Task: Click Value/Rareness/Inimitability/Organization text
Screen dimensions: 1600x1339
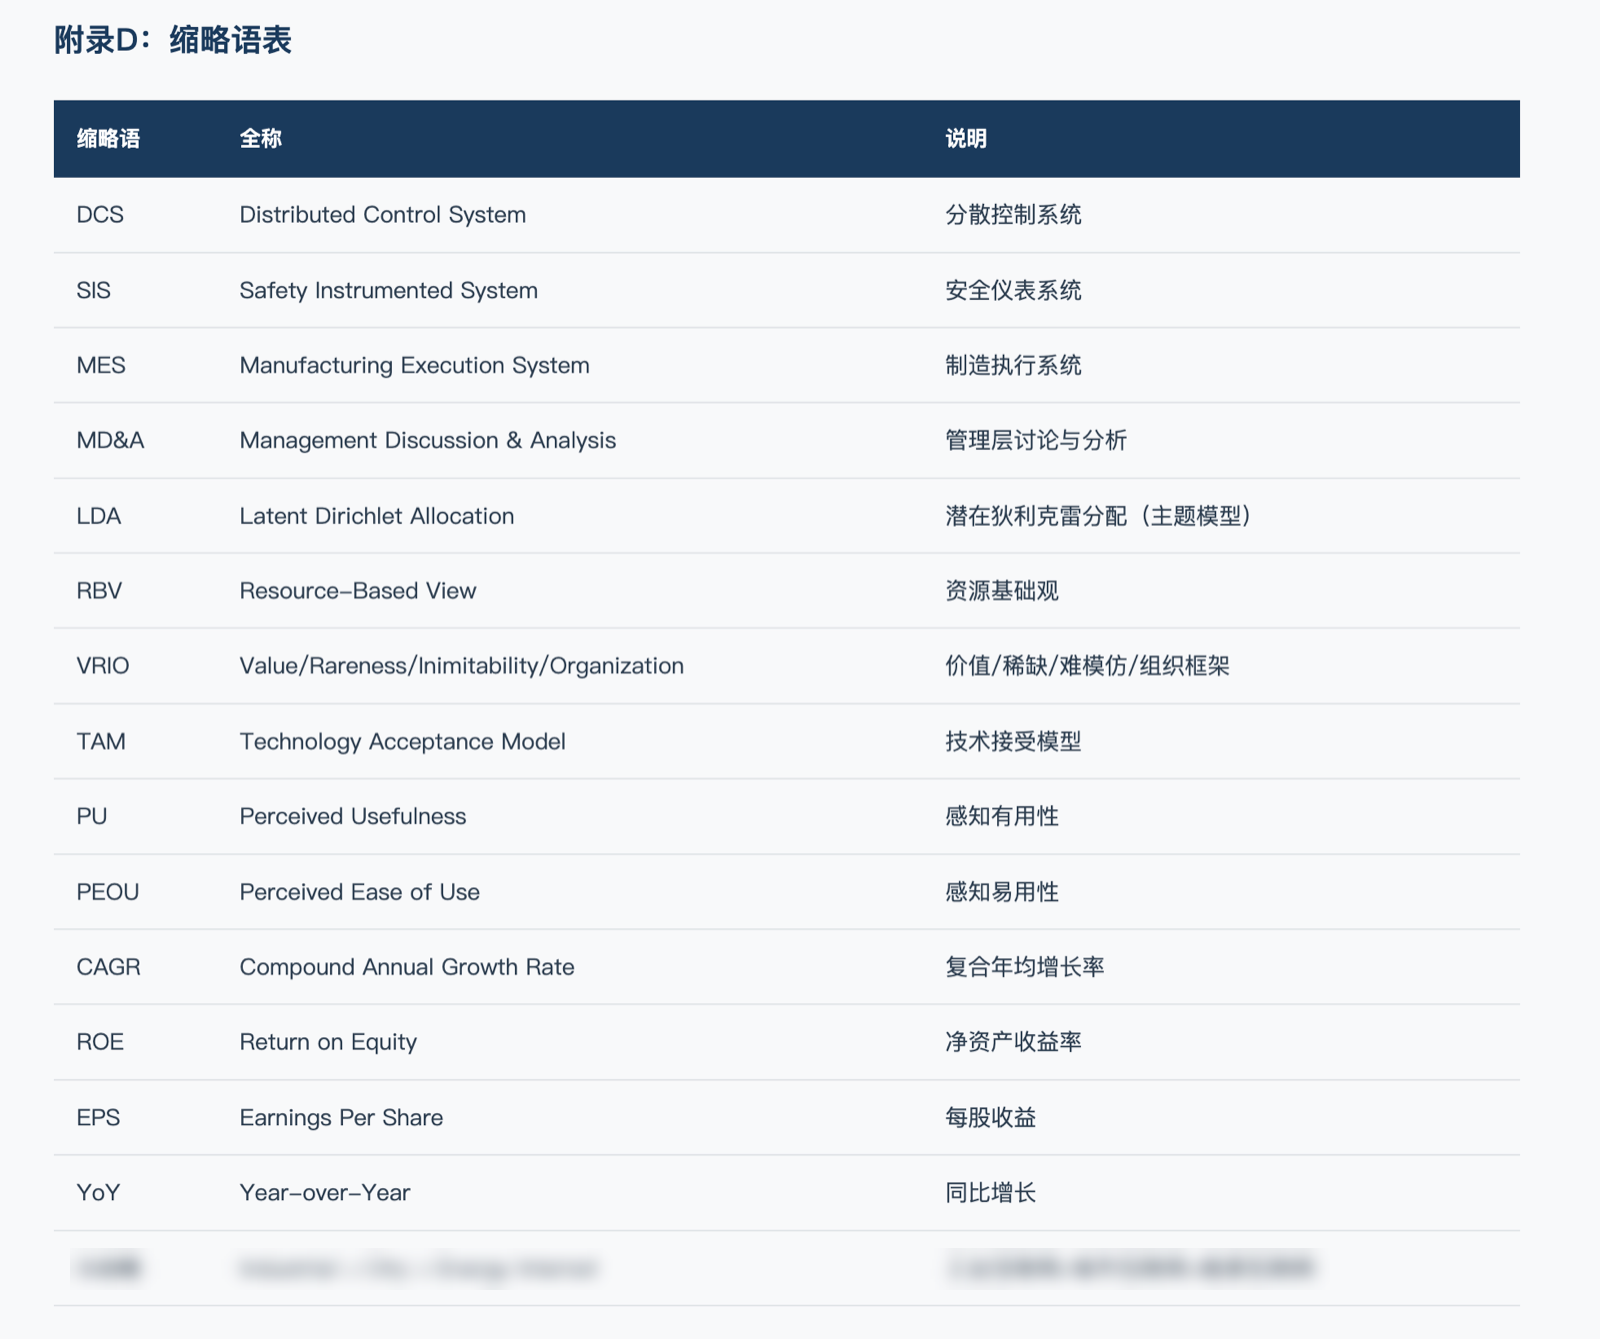Action: (x=462, y=666)
